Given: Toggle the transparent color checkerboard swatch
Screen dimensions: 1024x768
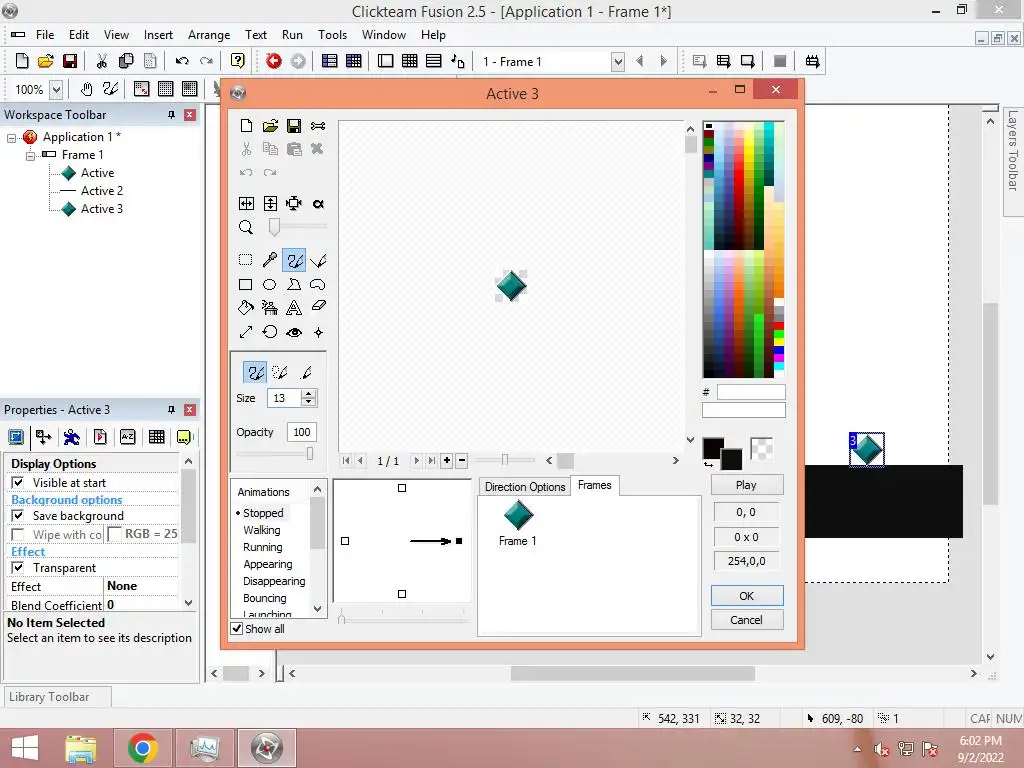Looking at the screenshot, I should [761, 449].
